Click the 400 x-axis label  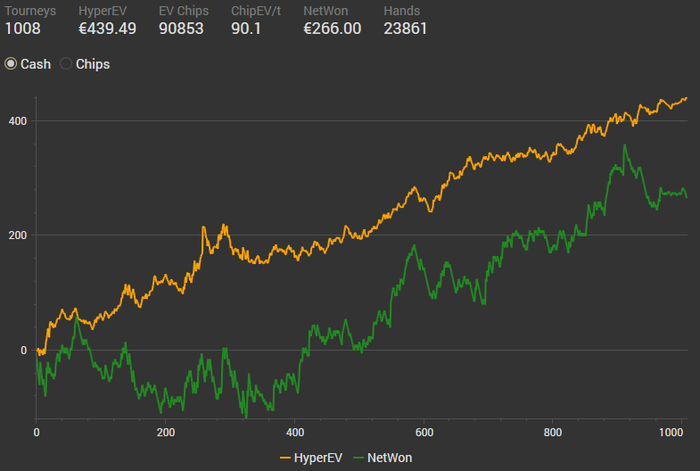click(295, 432)
